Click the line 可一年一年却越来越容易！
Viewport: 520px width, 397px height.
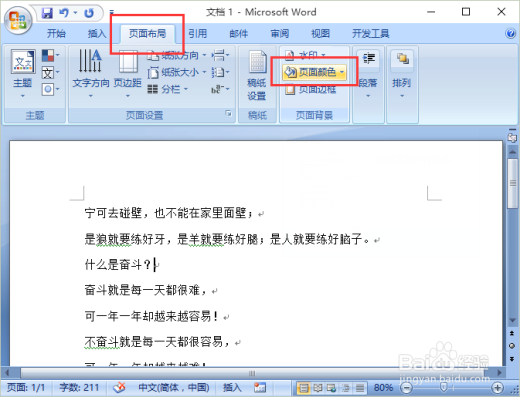[152, 316]
